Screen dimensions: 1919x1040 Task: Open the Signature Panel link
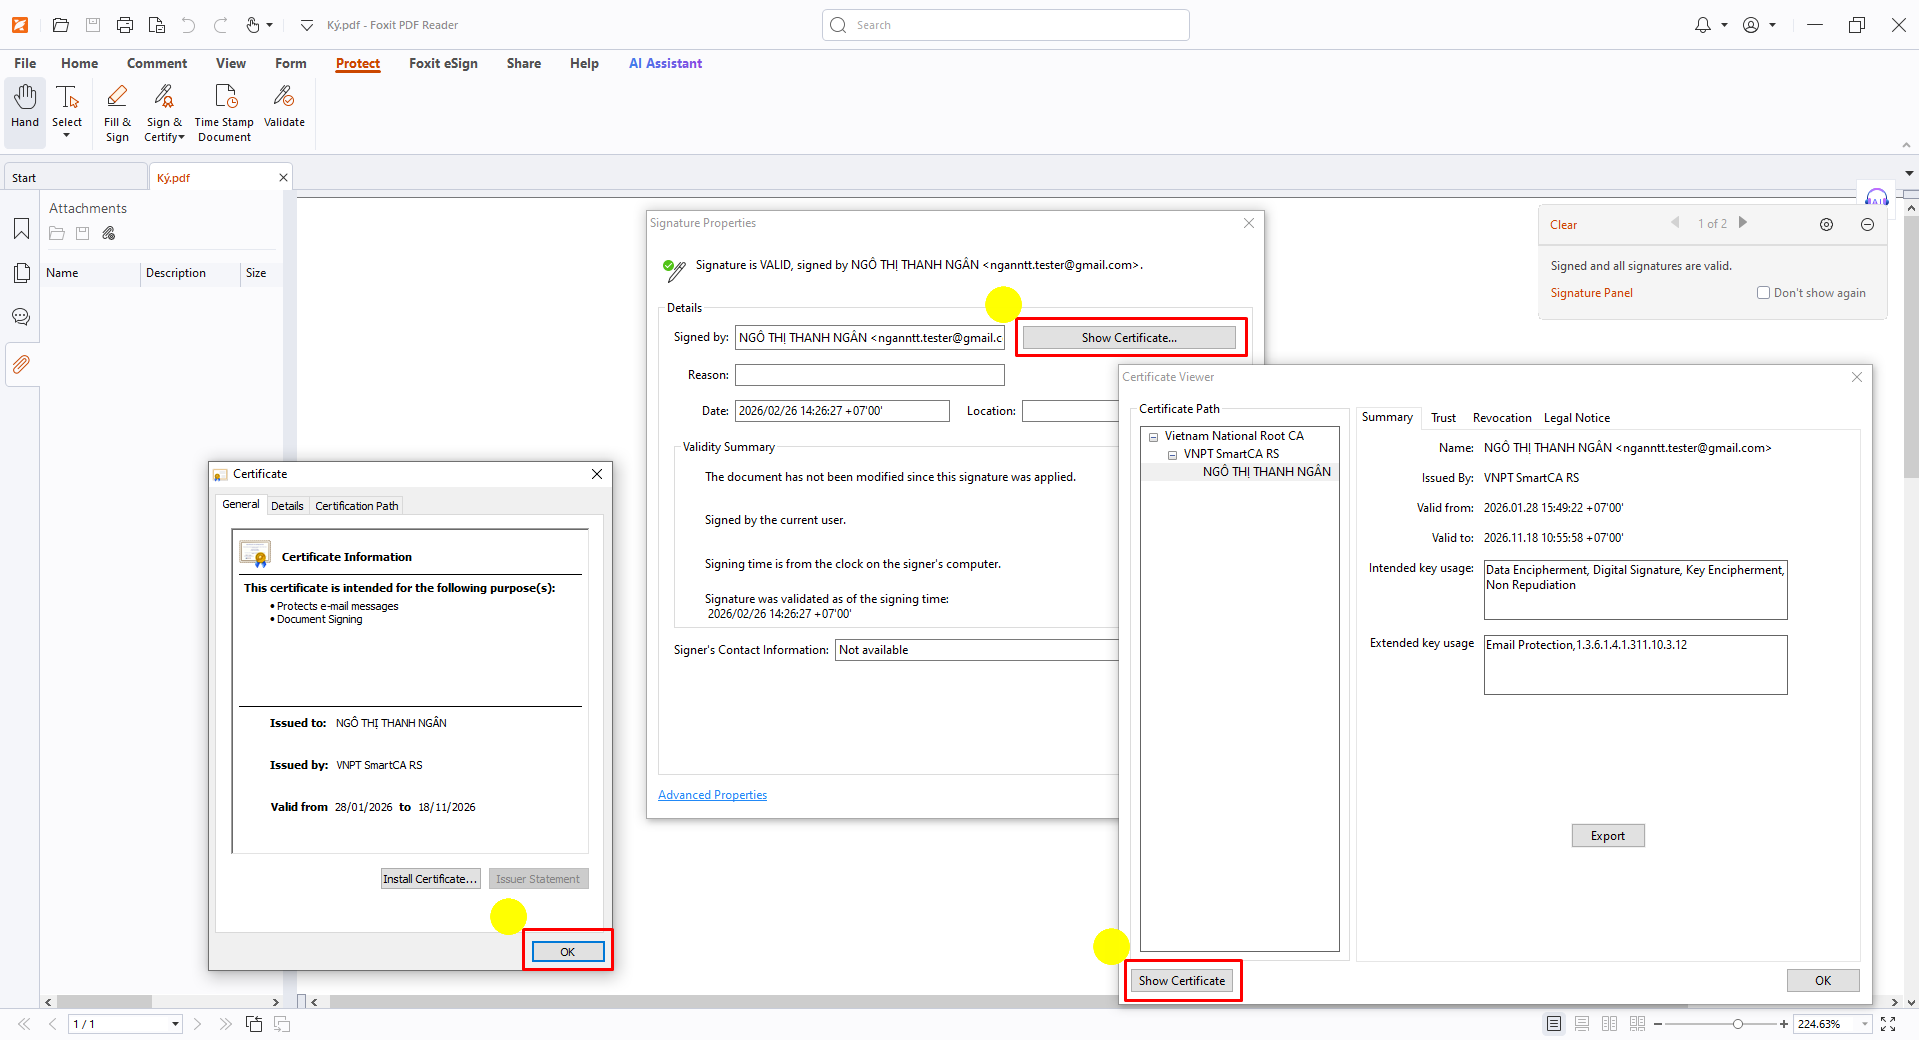[x=1591, y=293]
